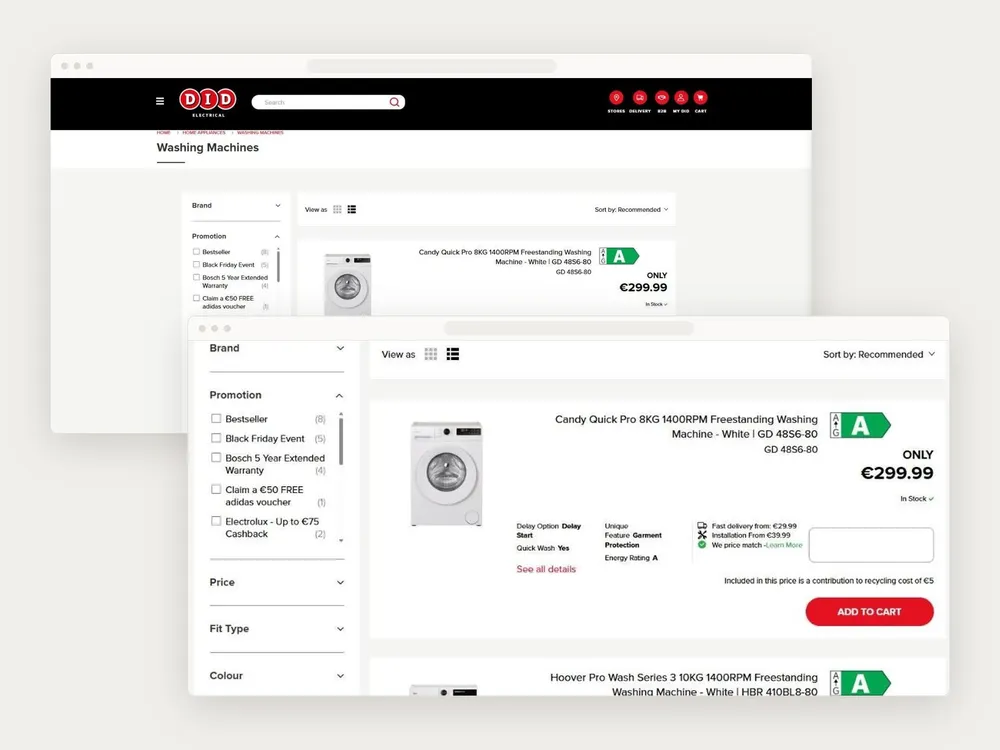Click the Home breadcrumb
The height and width of the screenshot is (750, 1000).
click(x=163, y=133)
